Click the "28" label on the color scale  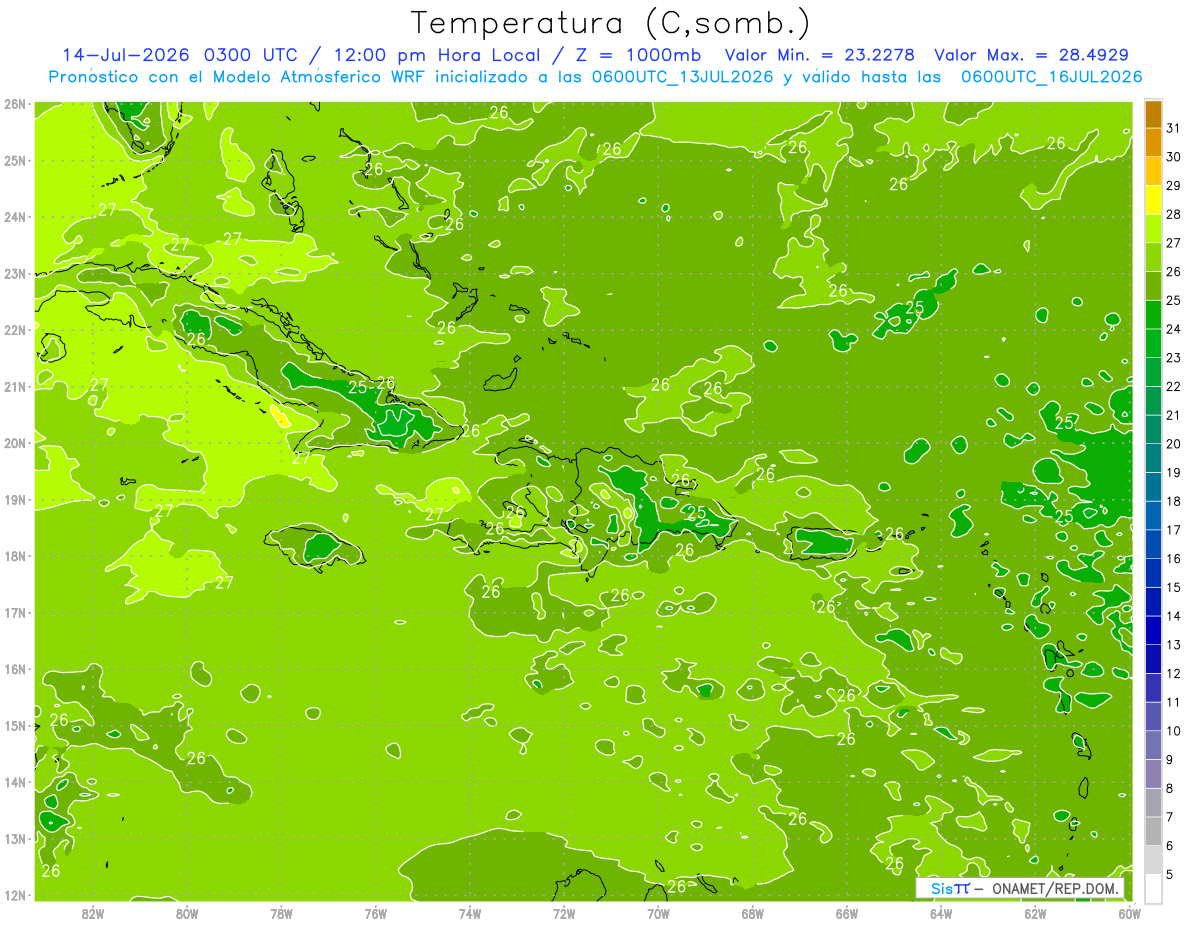click(1174, 214)
